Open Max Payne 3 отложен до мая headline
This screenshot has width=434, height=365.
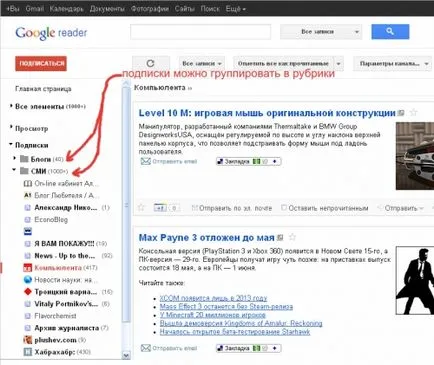pos(206,238)
